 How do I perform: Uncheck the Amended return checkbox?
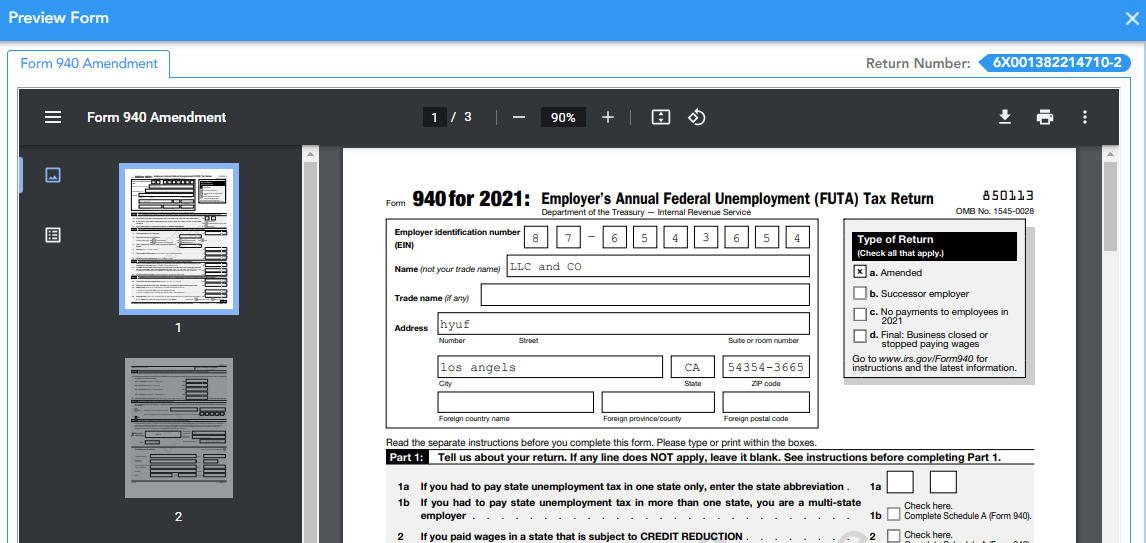tap(860, 272)
